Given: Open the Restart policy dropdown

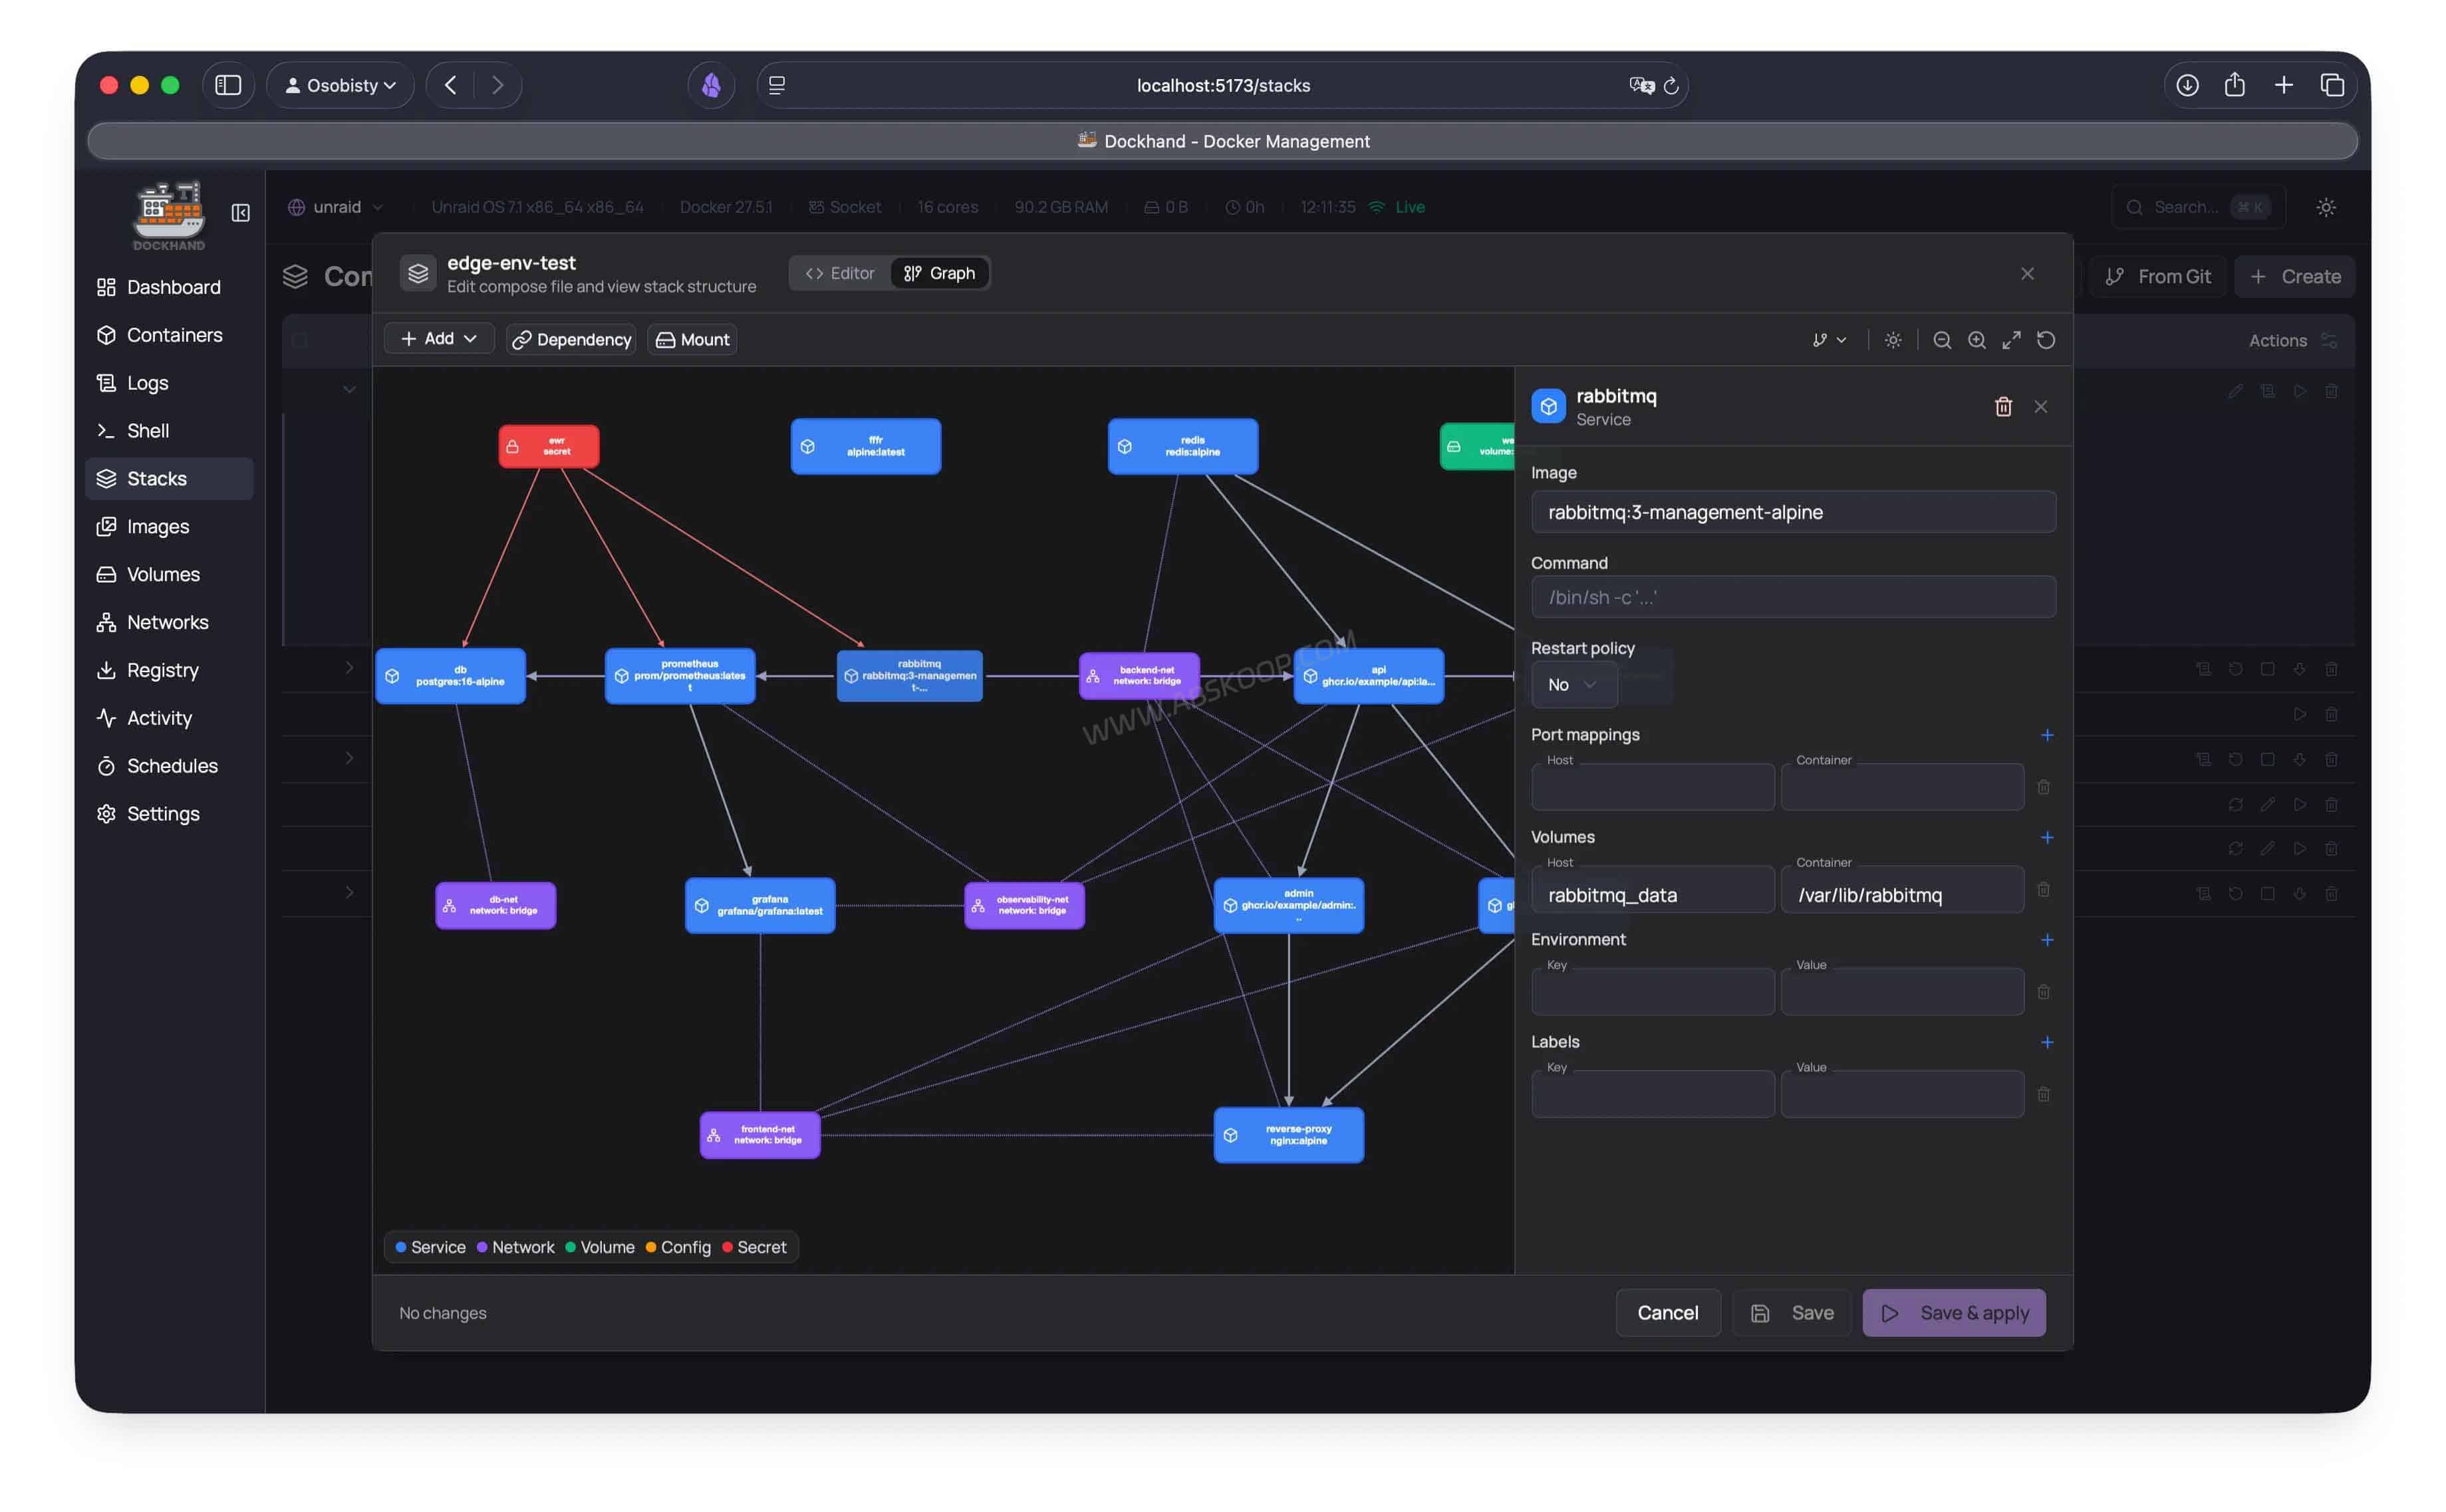Looking at the screenshot, I should tap(1574, 685).
